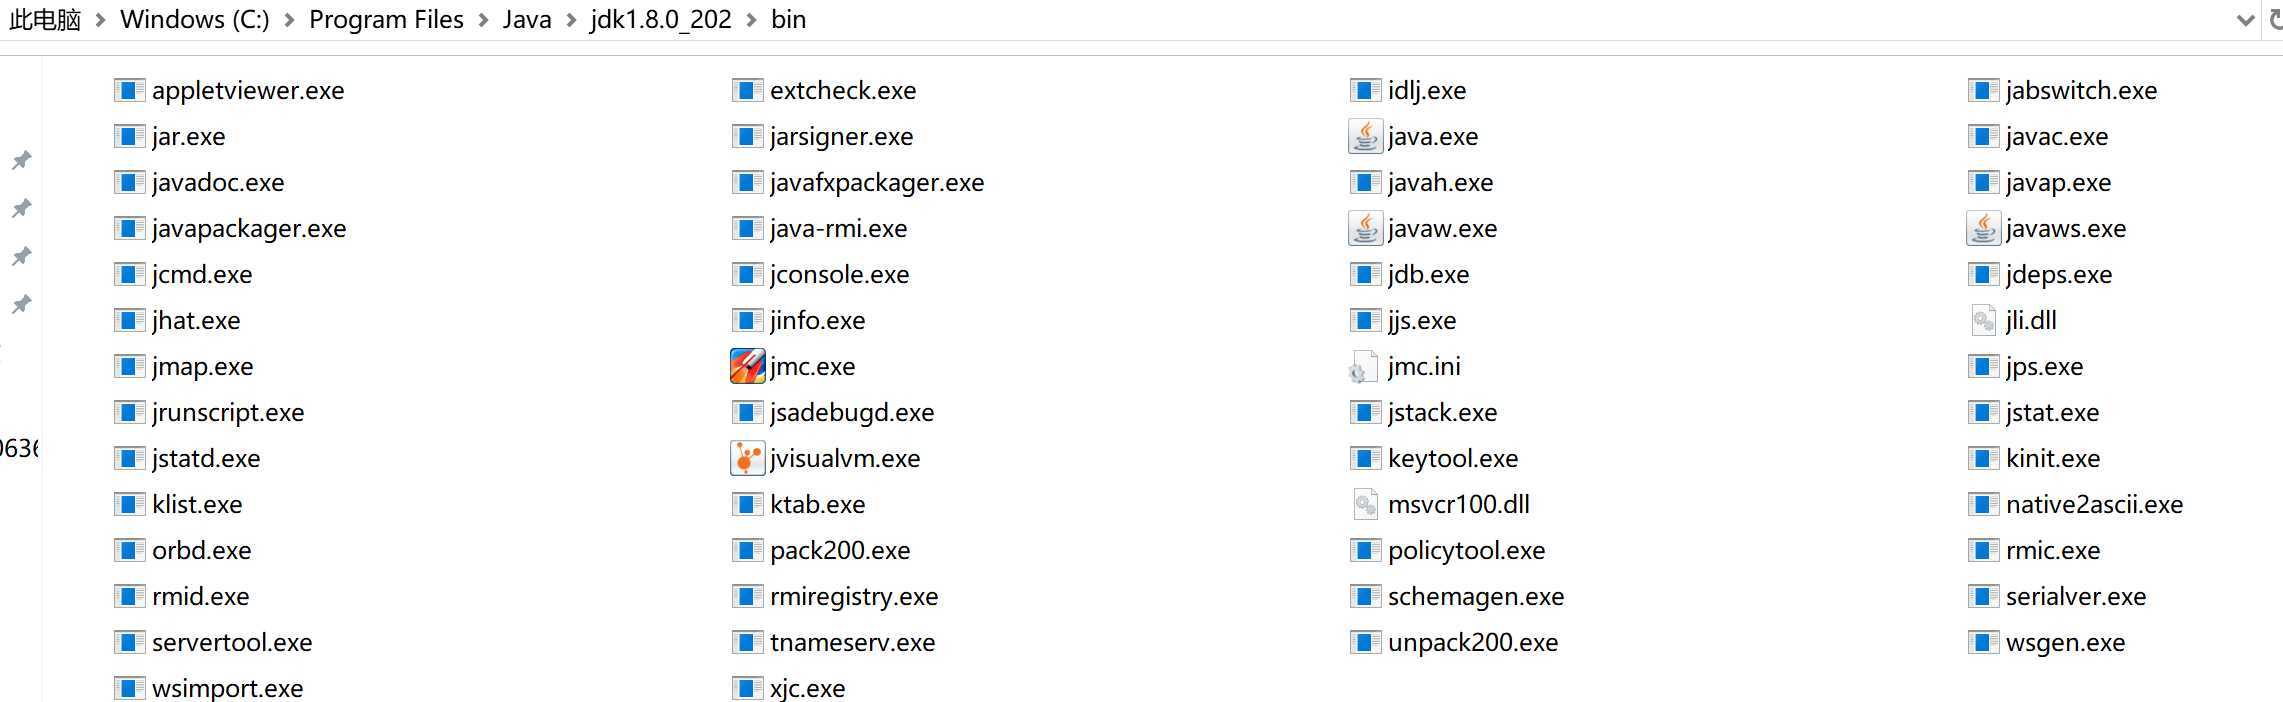Select file name extcheck.exe
This screenshot has width=2283, height=702.
click(x=843, y=91)
